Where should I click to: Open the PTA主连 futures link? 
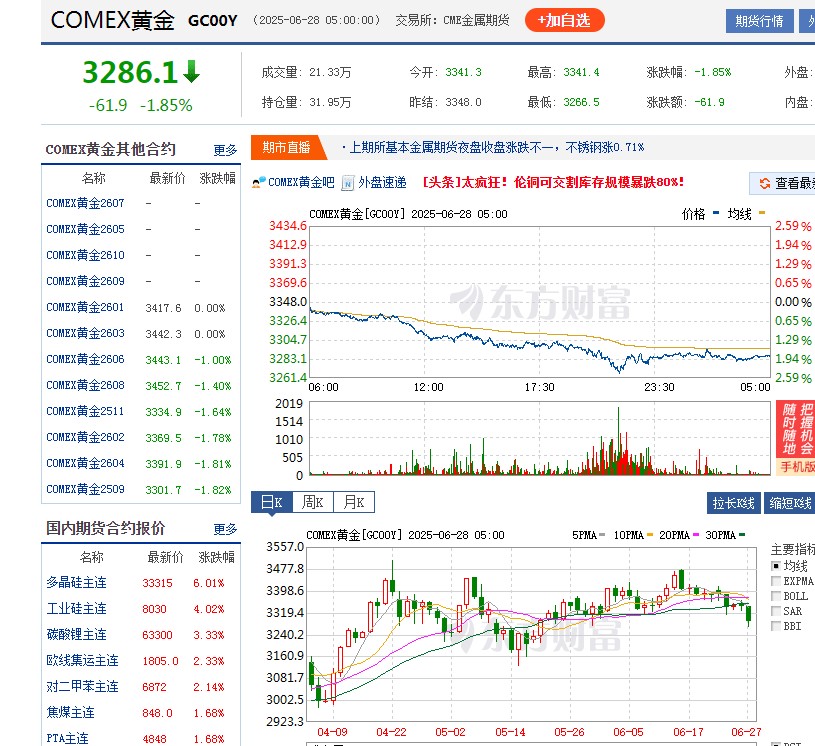point(68,739)
